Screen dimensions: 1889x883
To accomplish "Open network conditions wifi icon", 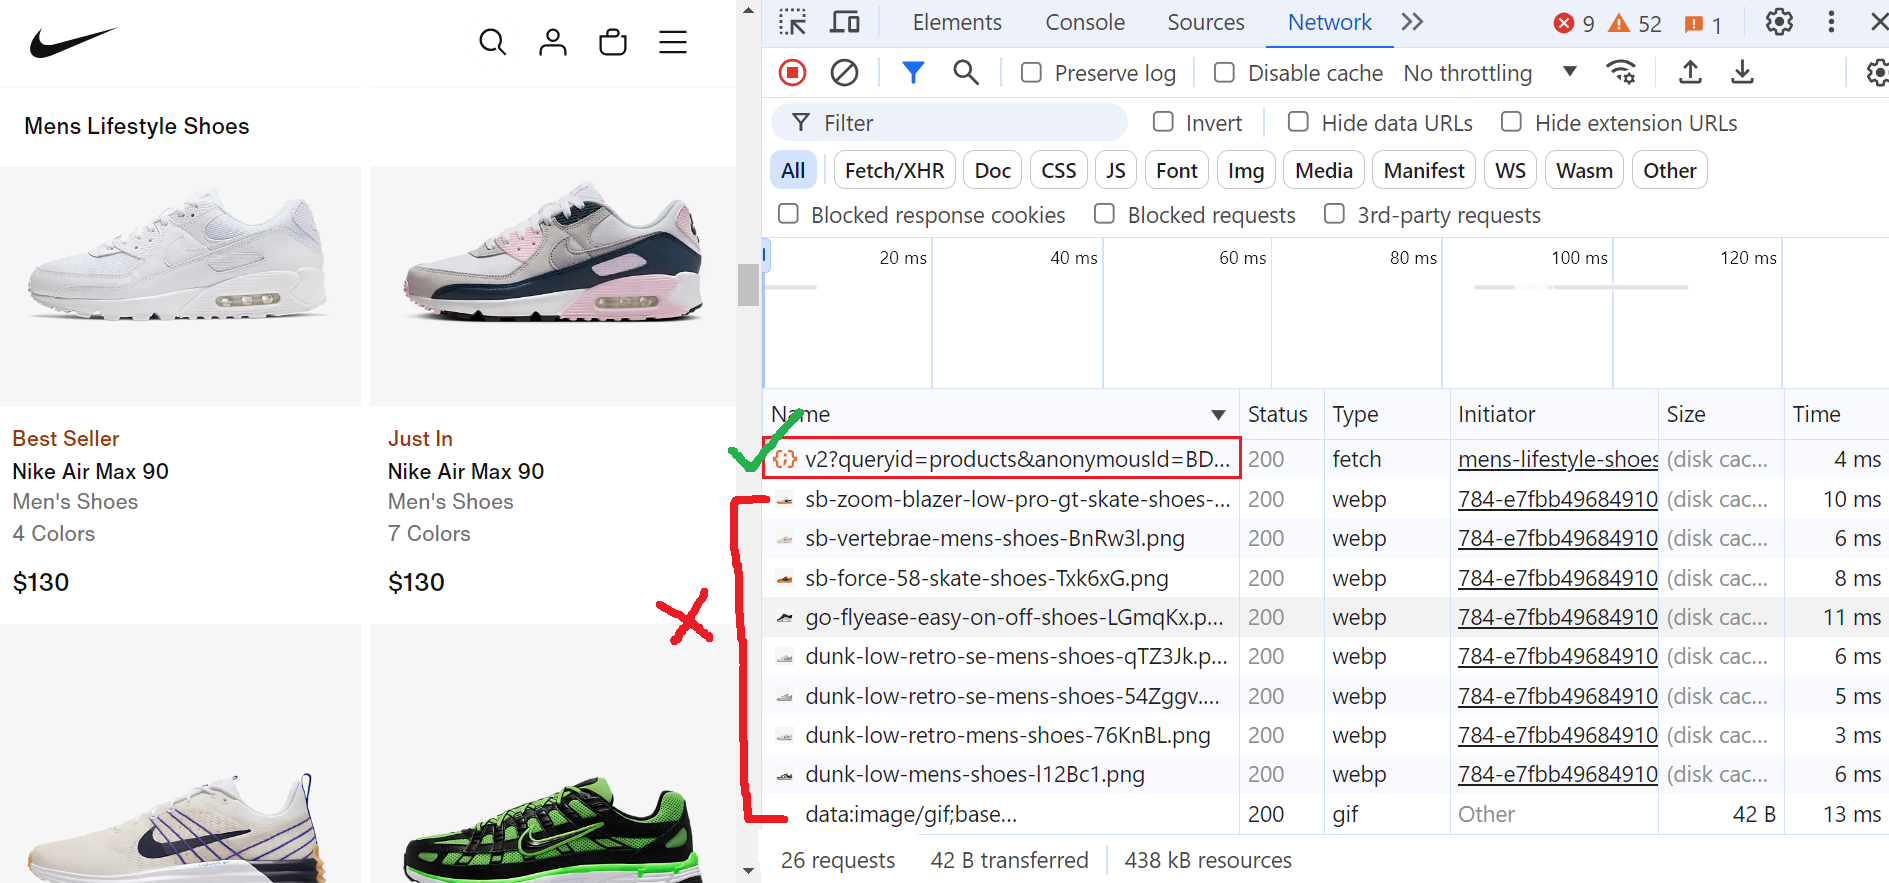I will coord(1621,72).
